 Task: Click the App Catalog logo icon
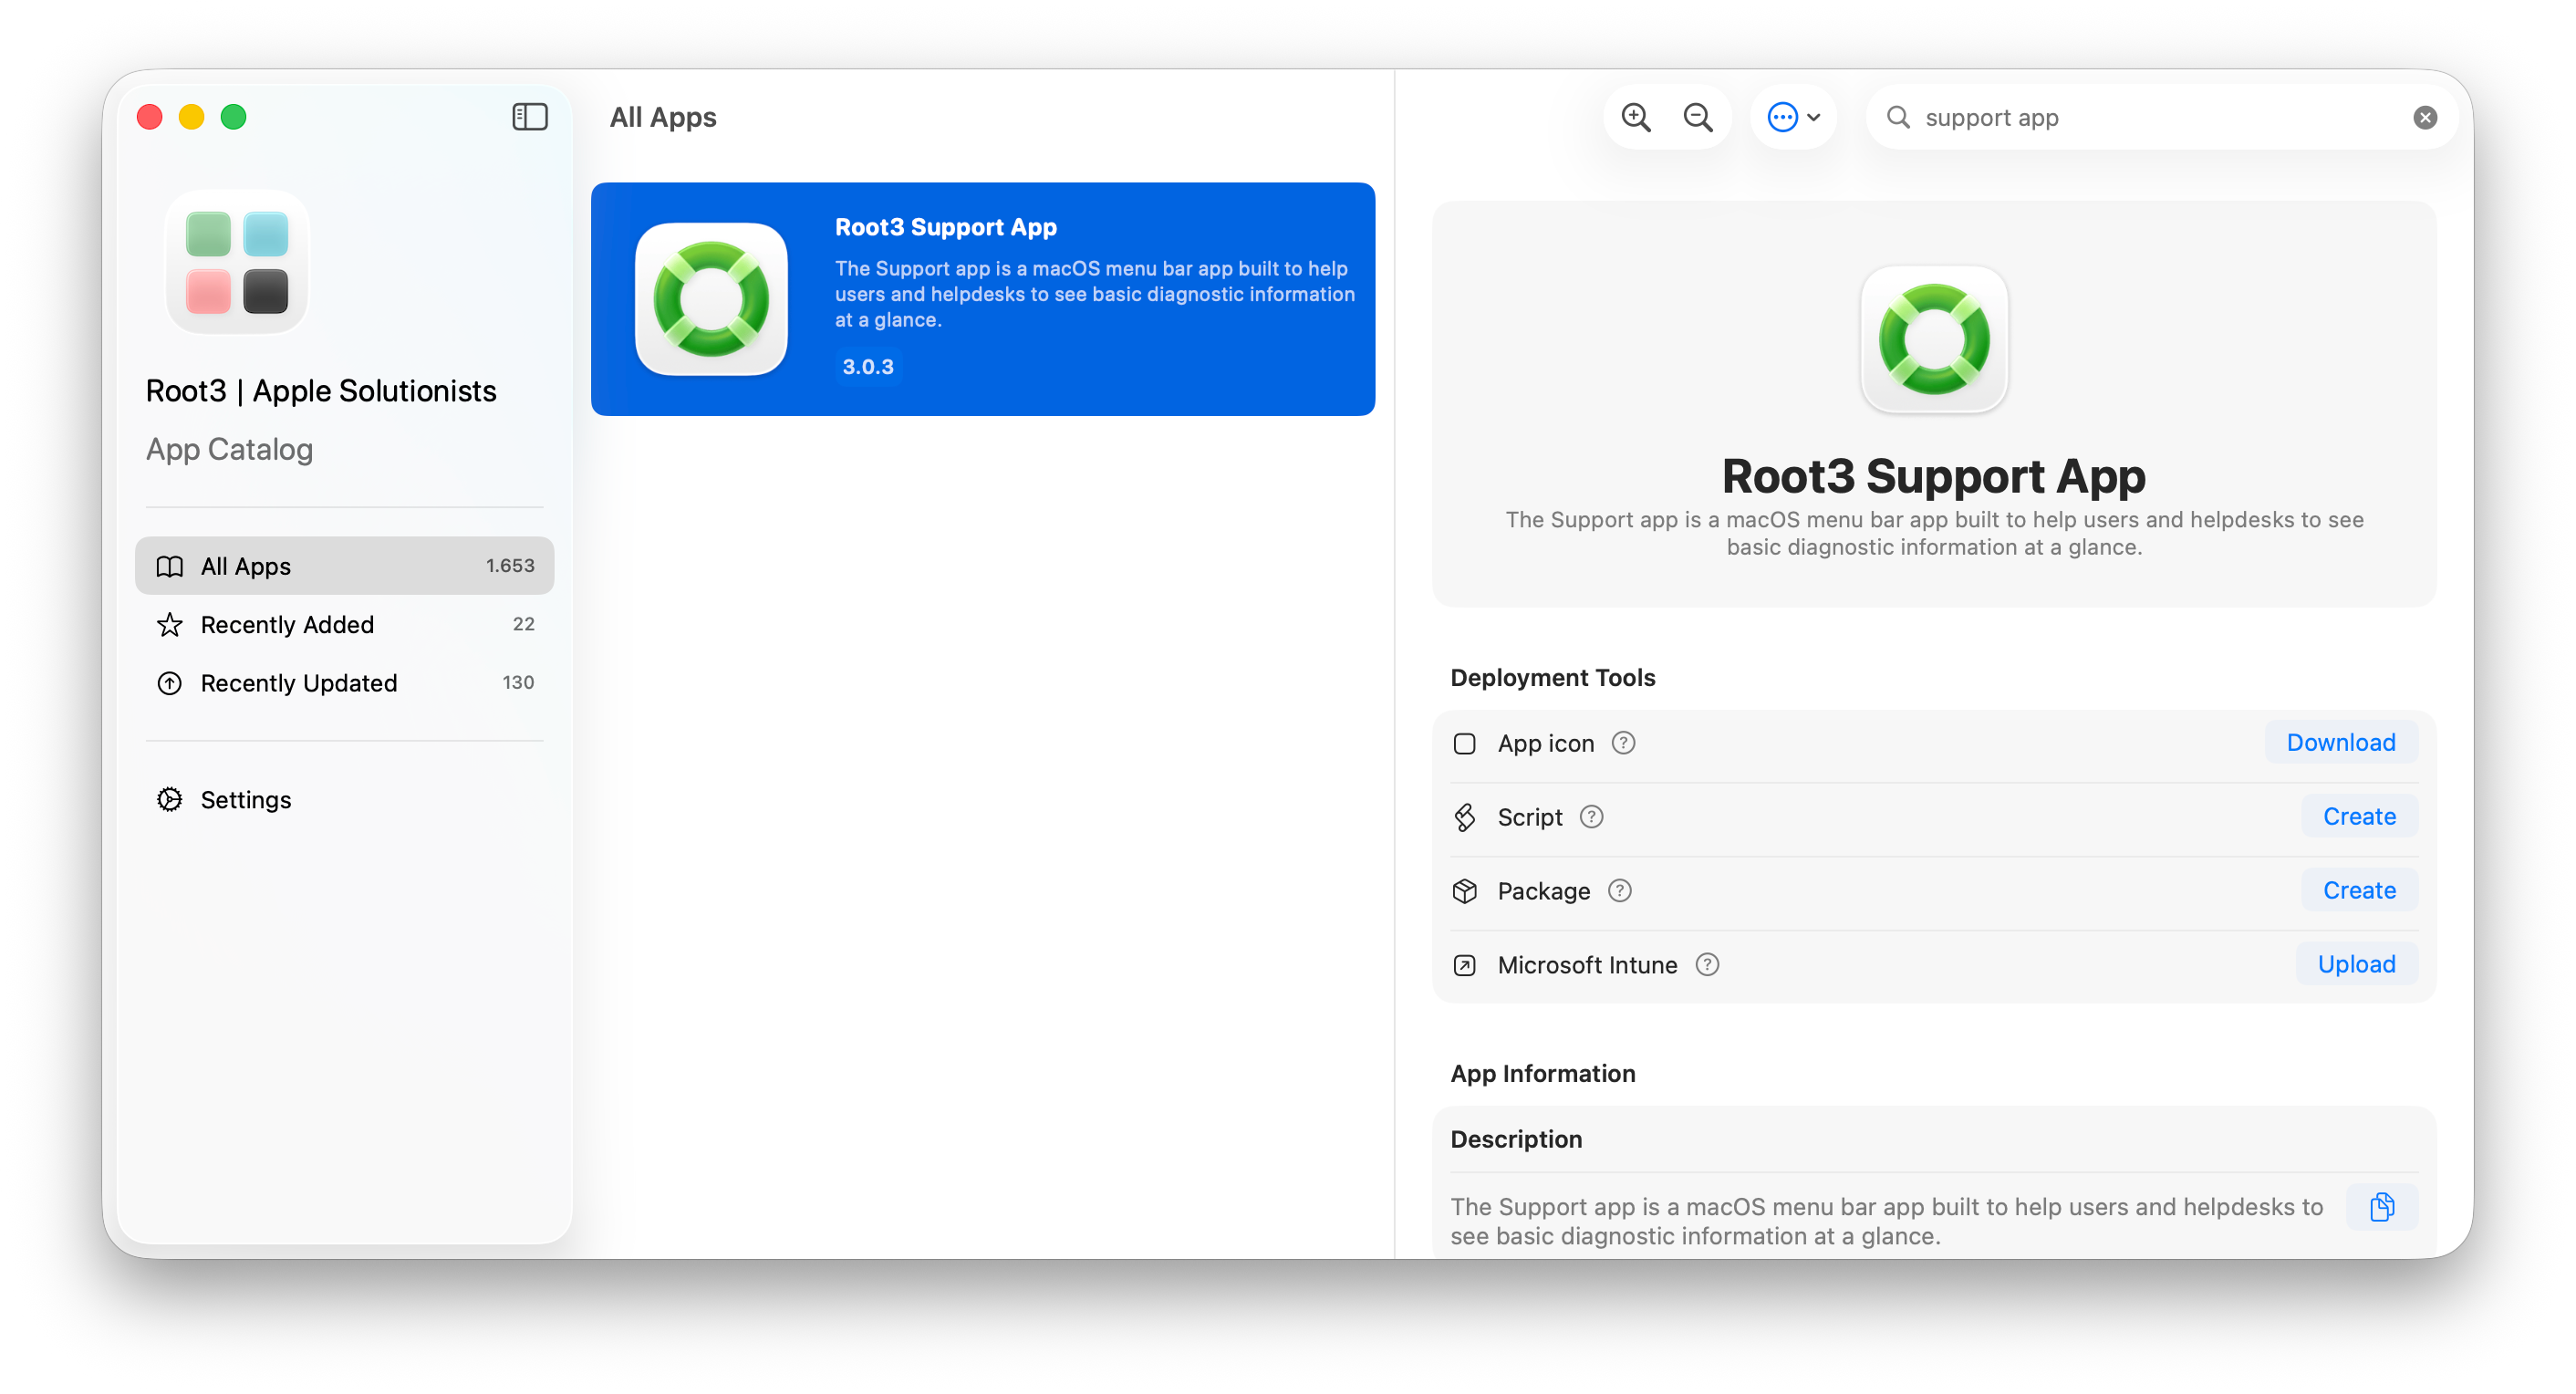point(237,262)
